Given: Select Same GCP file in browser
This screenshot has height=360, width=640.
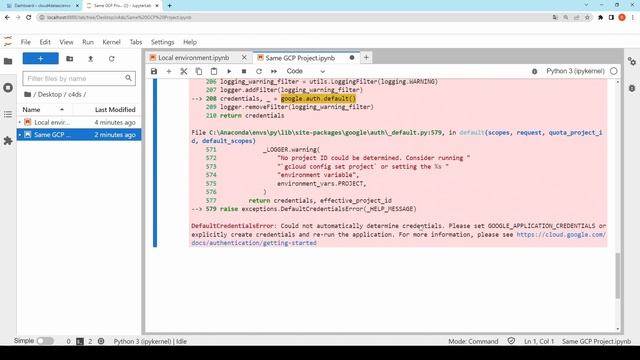Looking at the screenshot, I should click(x=79, y=135).
